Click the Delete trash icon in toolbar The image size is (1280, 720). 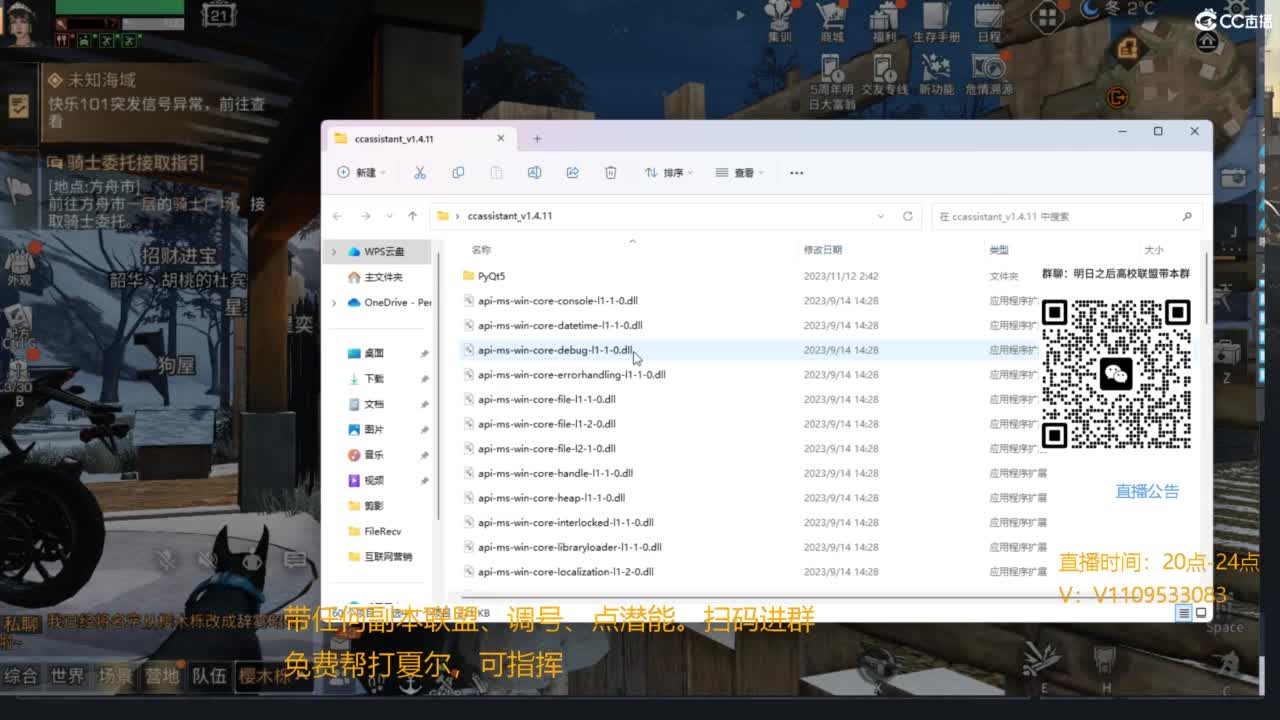[611, 173]
